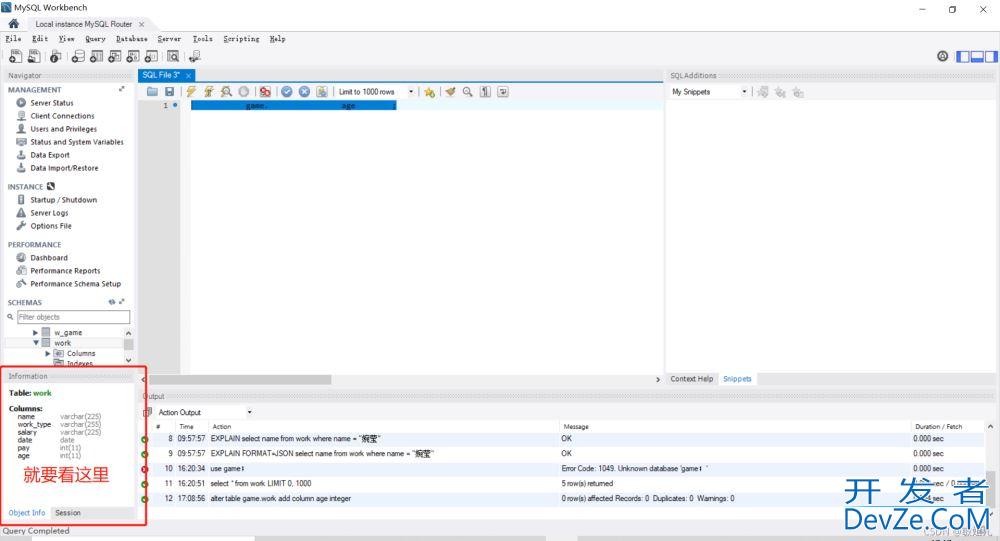Open inspector for selected object icon
The height and width of the screenshot is (541, 1000).
pyautogui.click(x=56, y=57)
